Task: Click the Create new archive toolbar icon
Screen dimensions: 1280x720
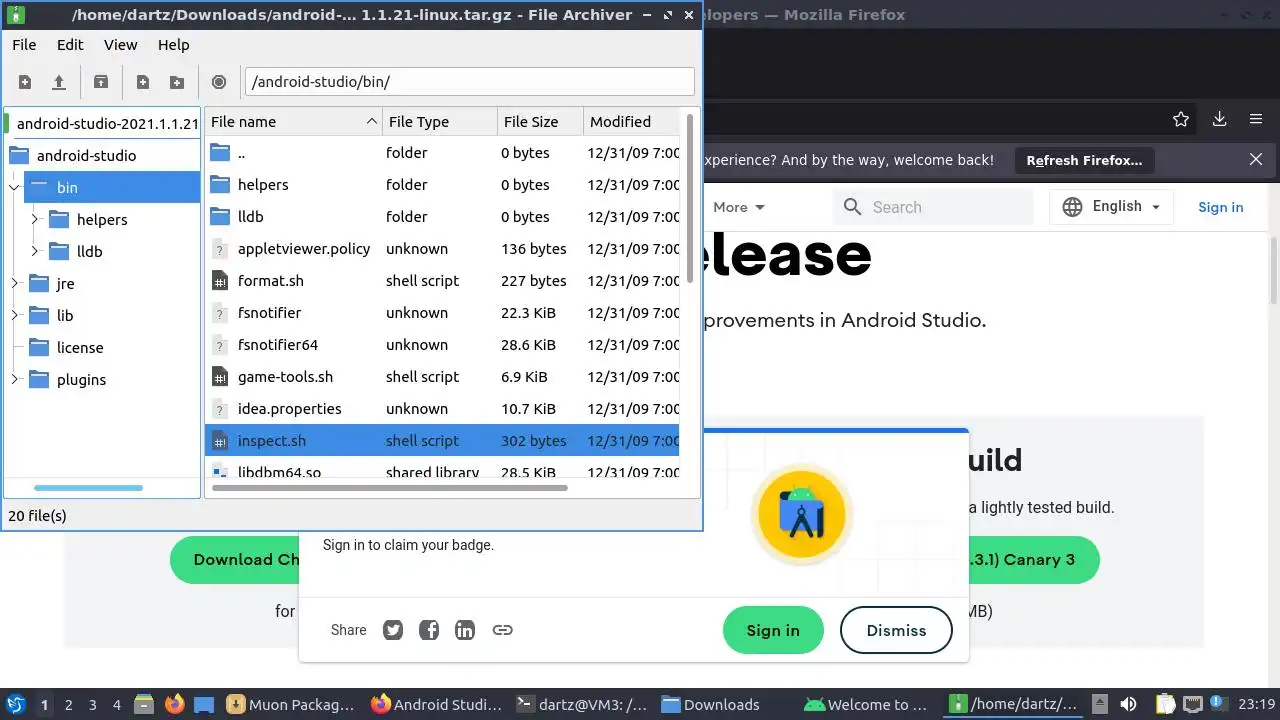Action: coord(25,82)
